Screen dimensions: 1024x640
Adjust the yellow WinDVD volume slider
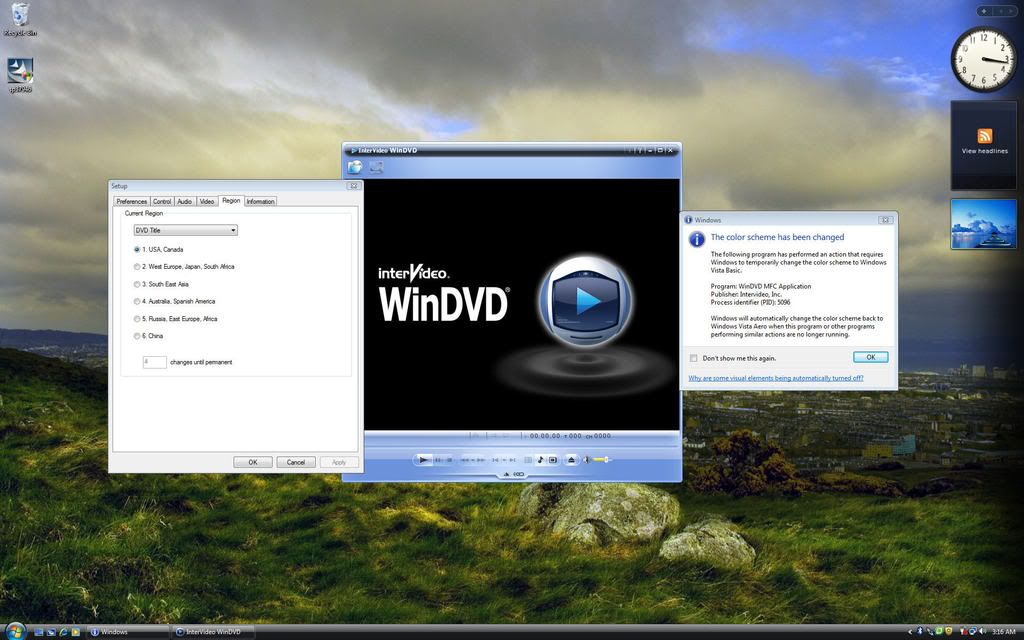click(x=601, y=460)
